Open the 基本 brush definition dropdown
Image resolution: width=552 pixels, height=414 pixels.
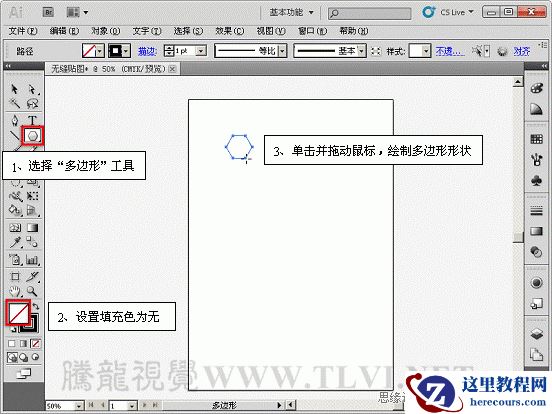362,51
